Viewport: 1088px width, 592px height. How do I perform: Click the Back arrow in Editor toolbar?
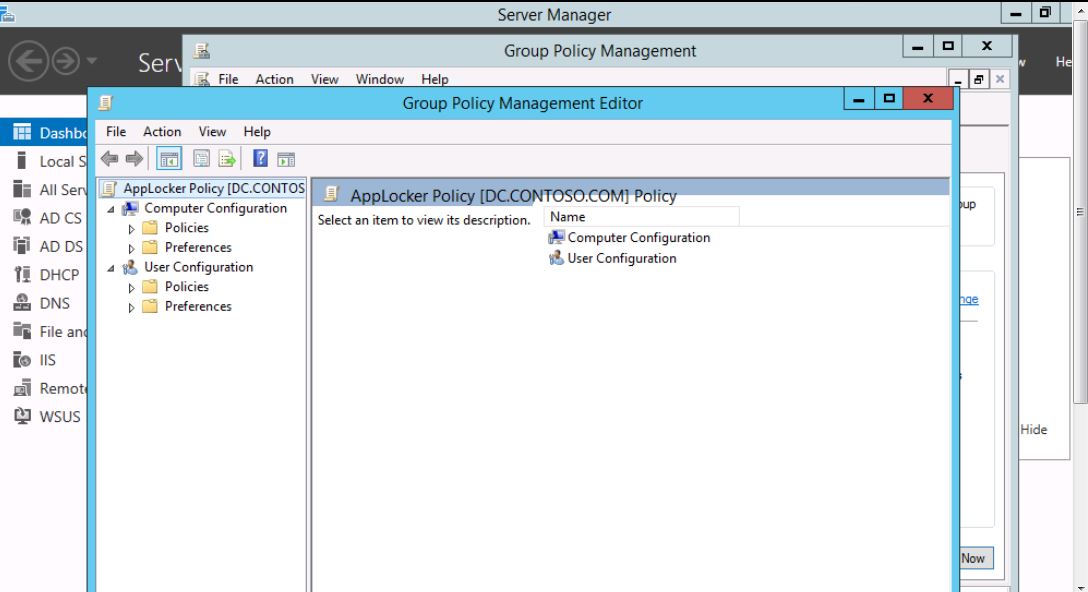(x=109, y=159)
